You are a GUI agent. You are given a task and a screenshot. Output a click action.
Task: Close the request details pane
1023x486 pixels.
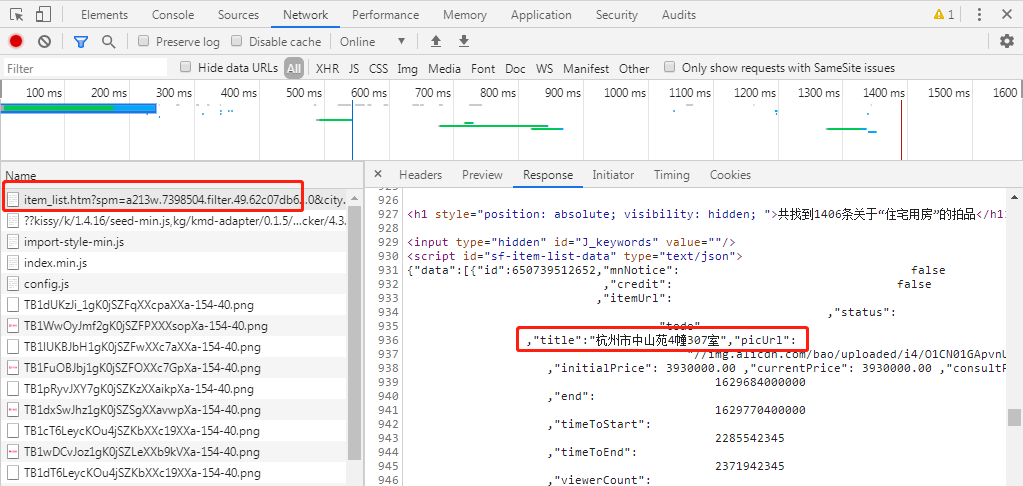pyautogui.click(x=378, y=174)
